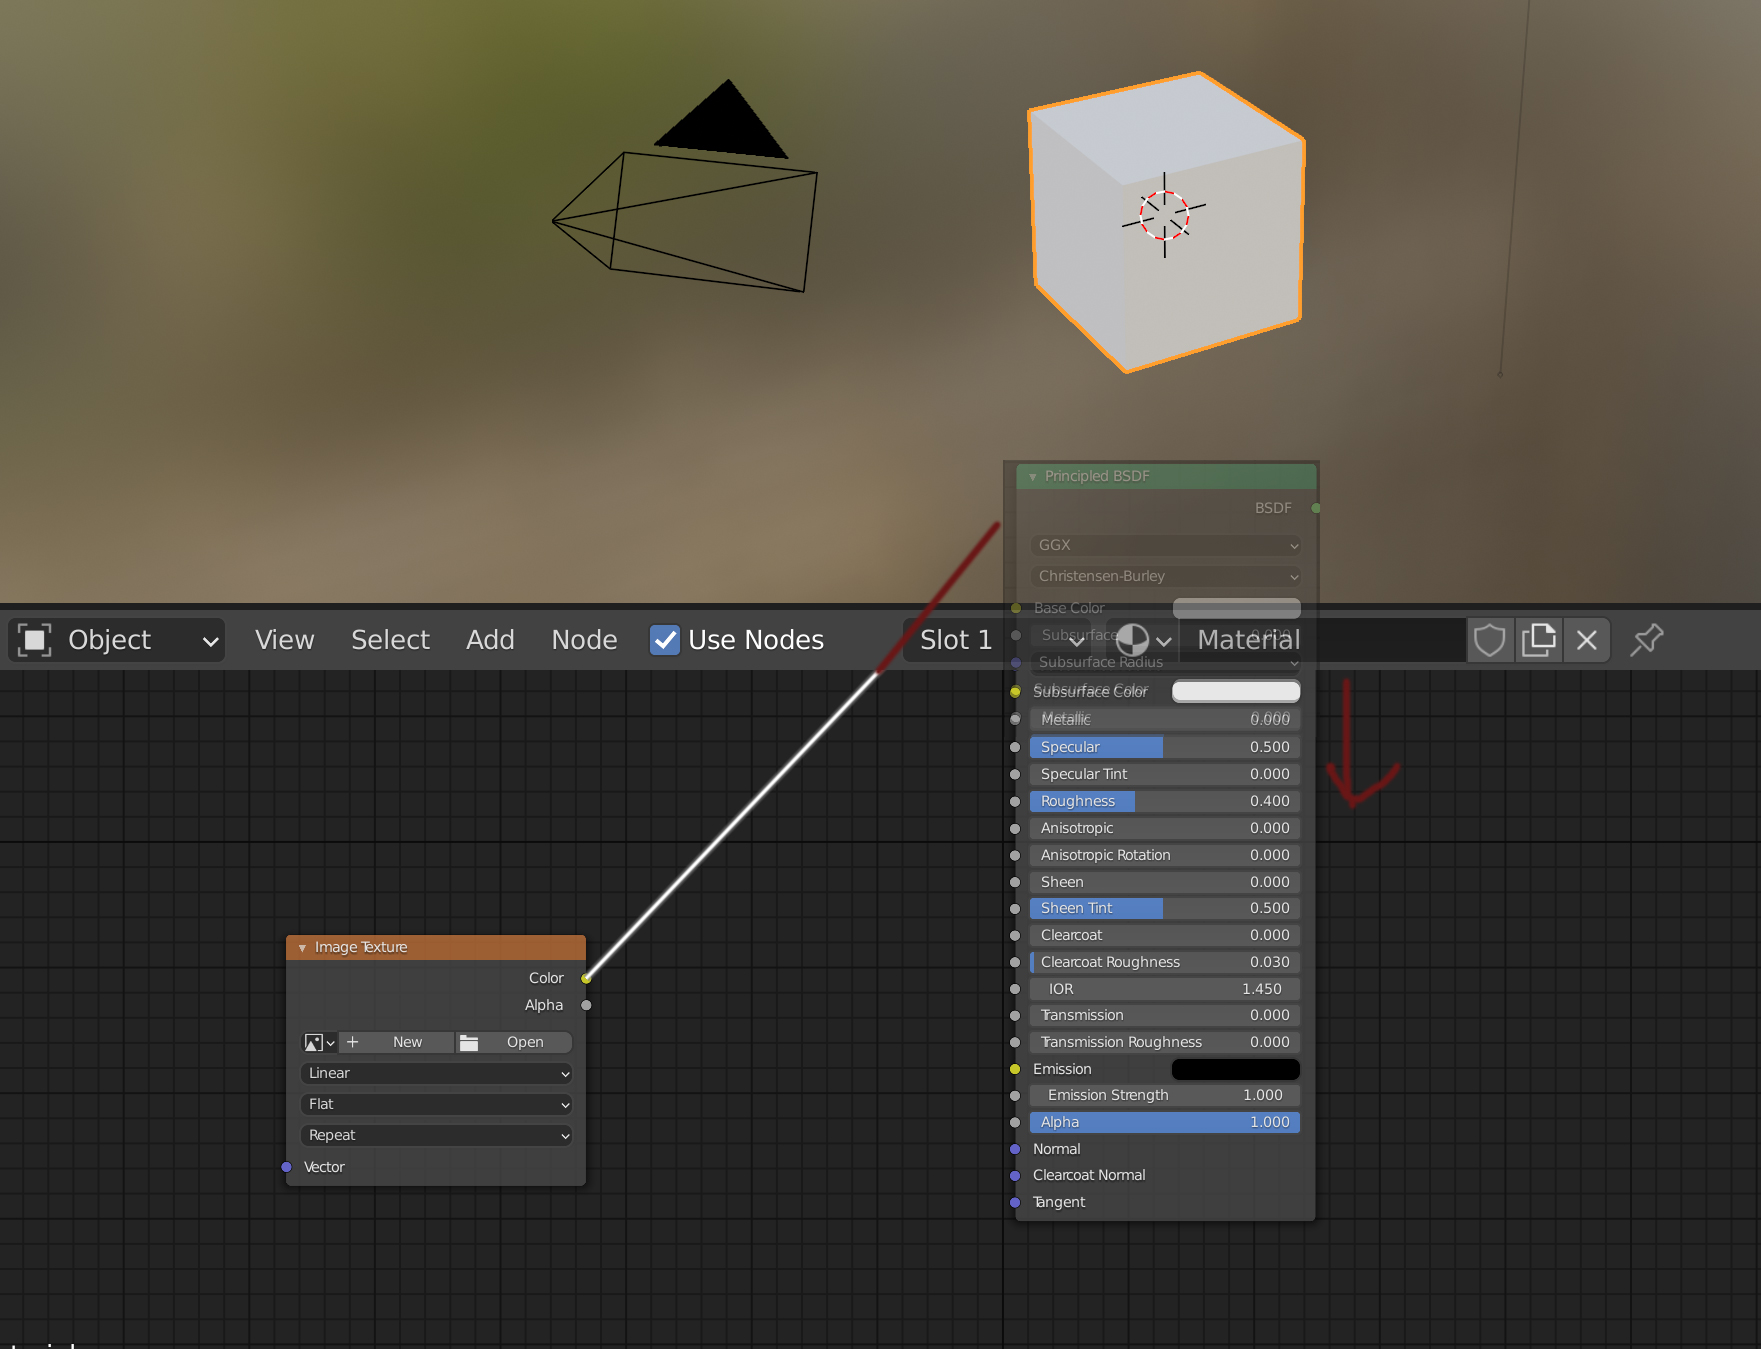Viewport: 1761px width, 1349px height.
Task: Click the Image Texture Alpha output socket
Action: 586,1006
